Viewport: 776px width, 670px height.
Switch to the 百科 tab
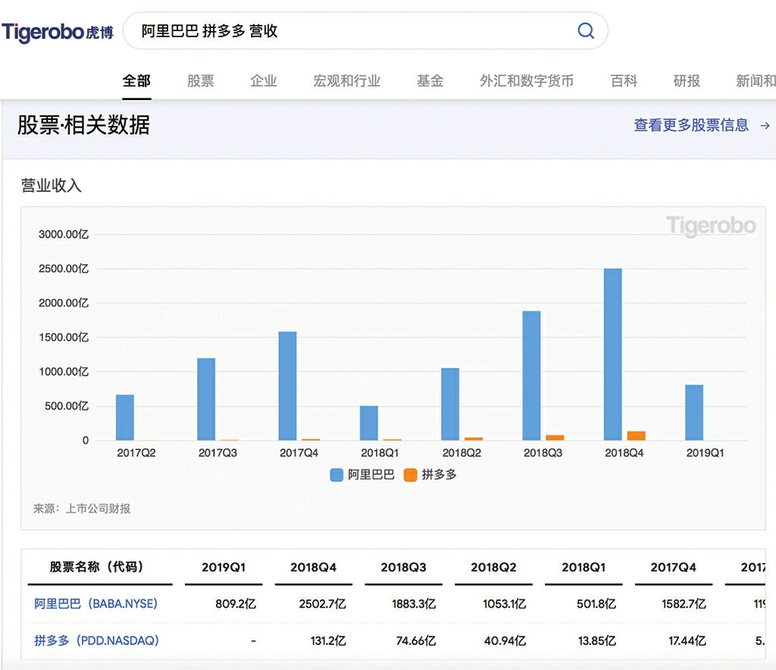click(624, 81)
